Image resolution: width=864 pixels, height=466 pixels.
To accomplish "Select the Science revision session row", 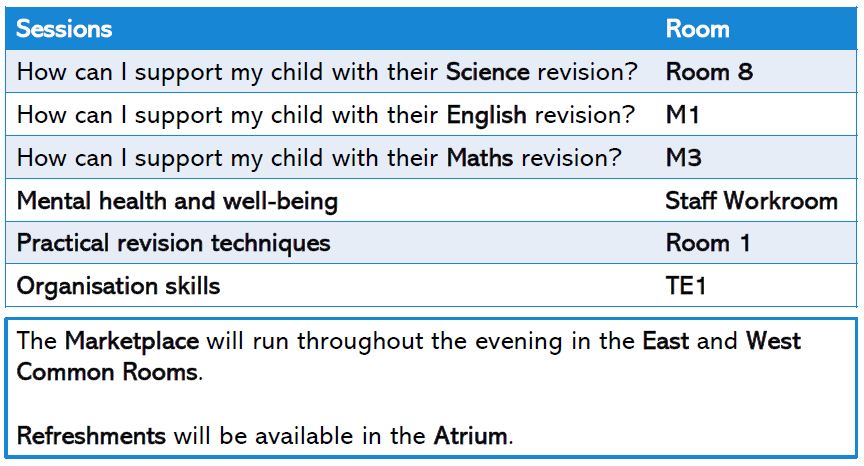I will click(x=431, y=72).
